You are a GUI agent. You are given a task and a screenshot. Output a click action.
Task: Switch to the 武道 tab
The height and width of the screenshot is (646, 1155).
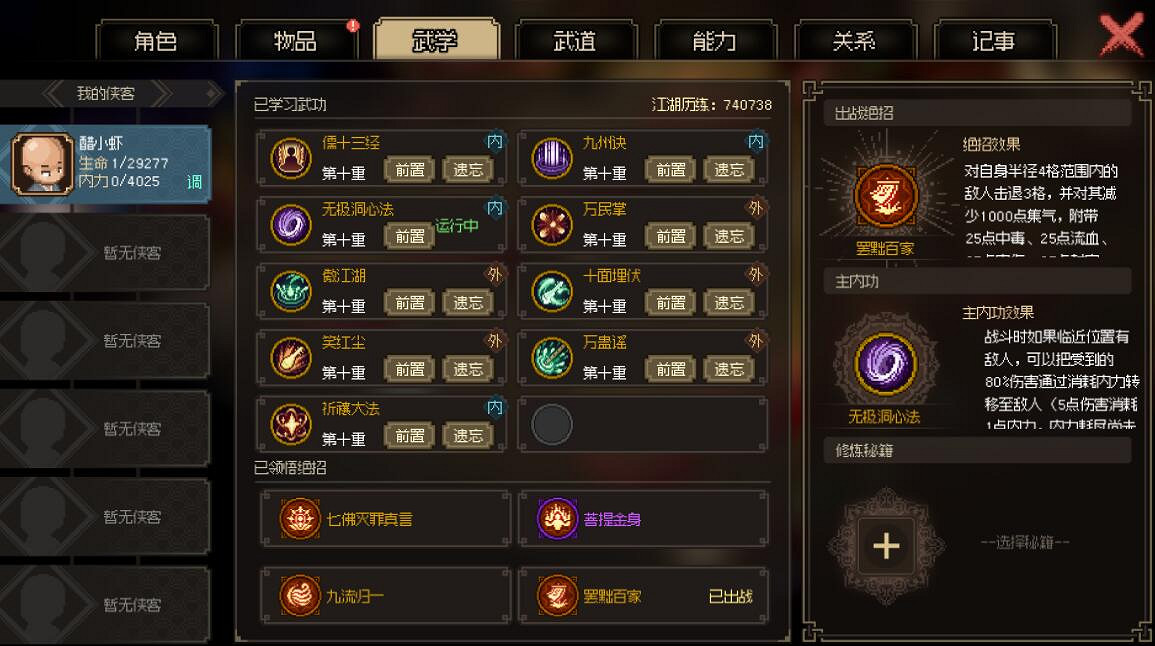[x=575, y=41]
